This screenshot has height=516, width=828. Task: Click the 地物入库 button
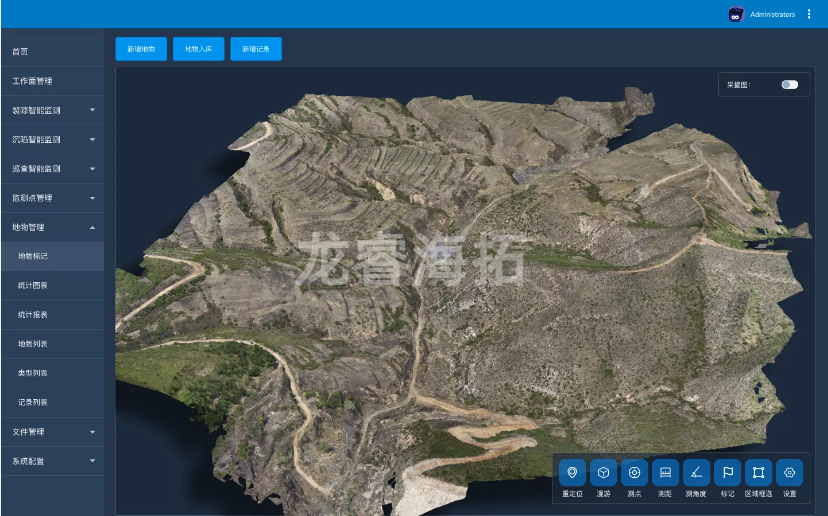click(x=199, y=49)
